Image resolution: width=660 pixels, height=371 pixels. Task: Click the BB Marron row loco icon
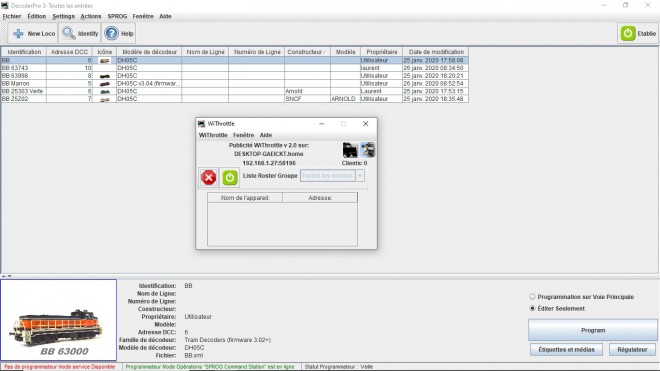coord(104,83)
